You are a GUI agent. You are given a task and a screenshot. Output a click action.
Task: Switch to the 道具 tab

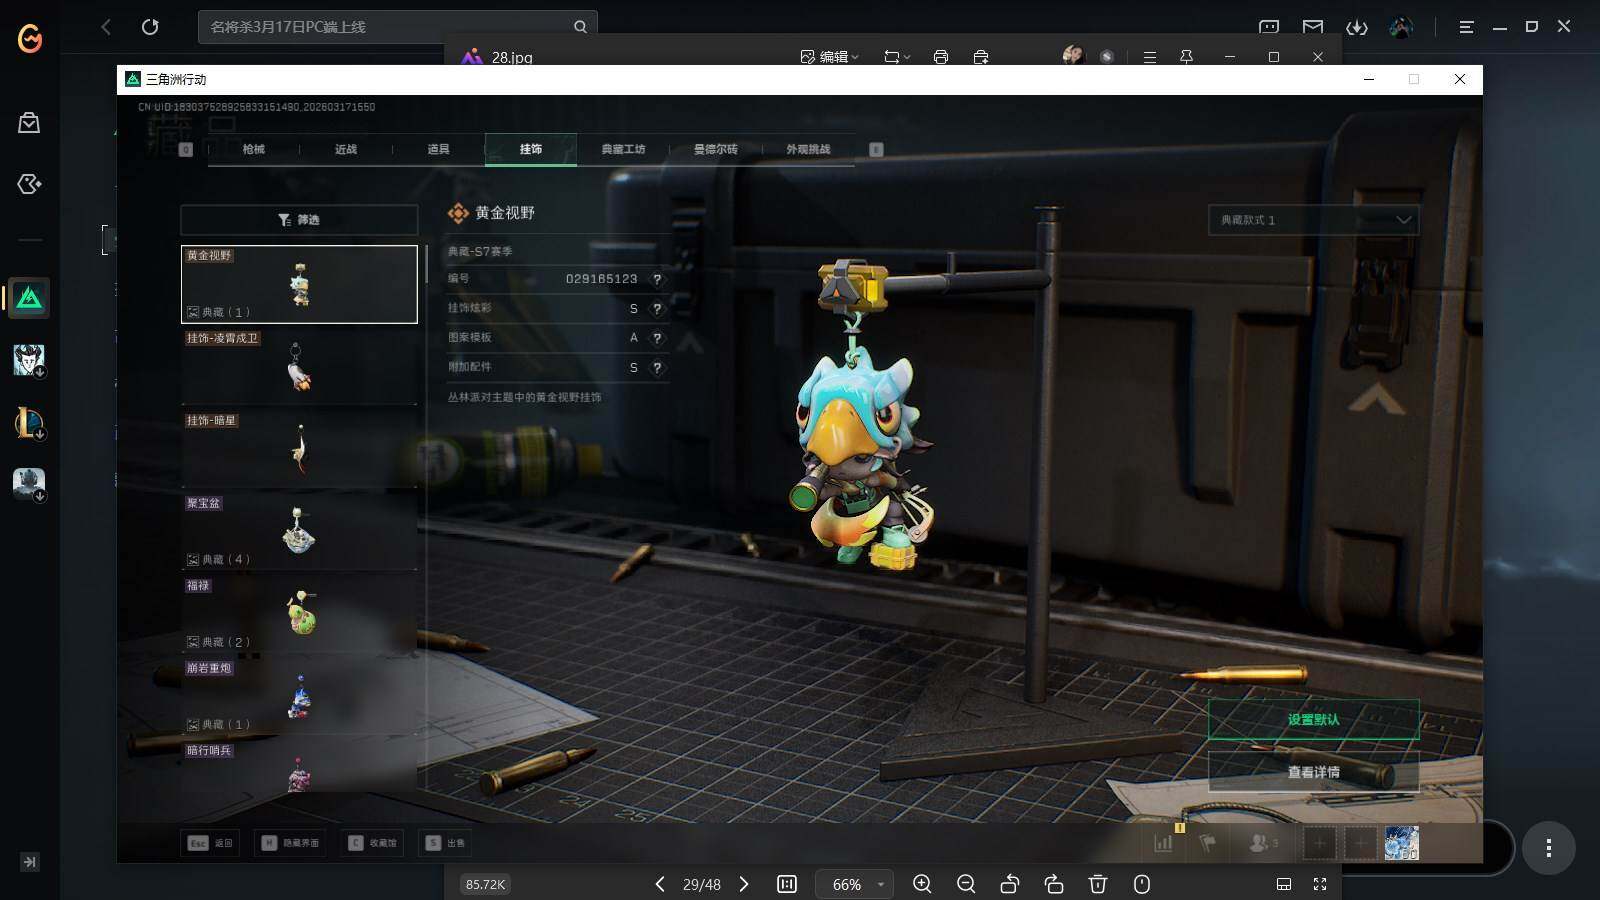click(x=438, y=149)
